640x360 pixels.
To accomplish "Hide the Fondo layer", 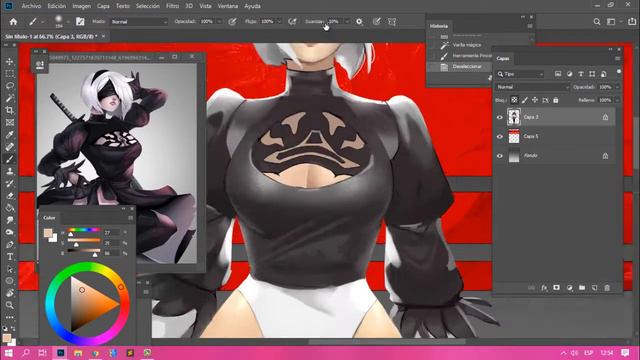I will (x=500, y=156).
